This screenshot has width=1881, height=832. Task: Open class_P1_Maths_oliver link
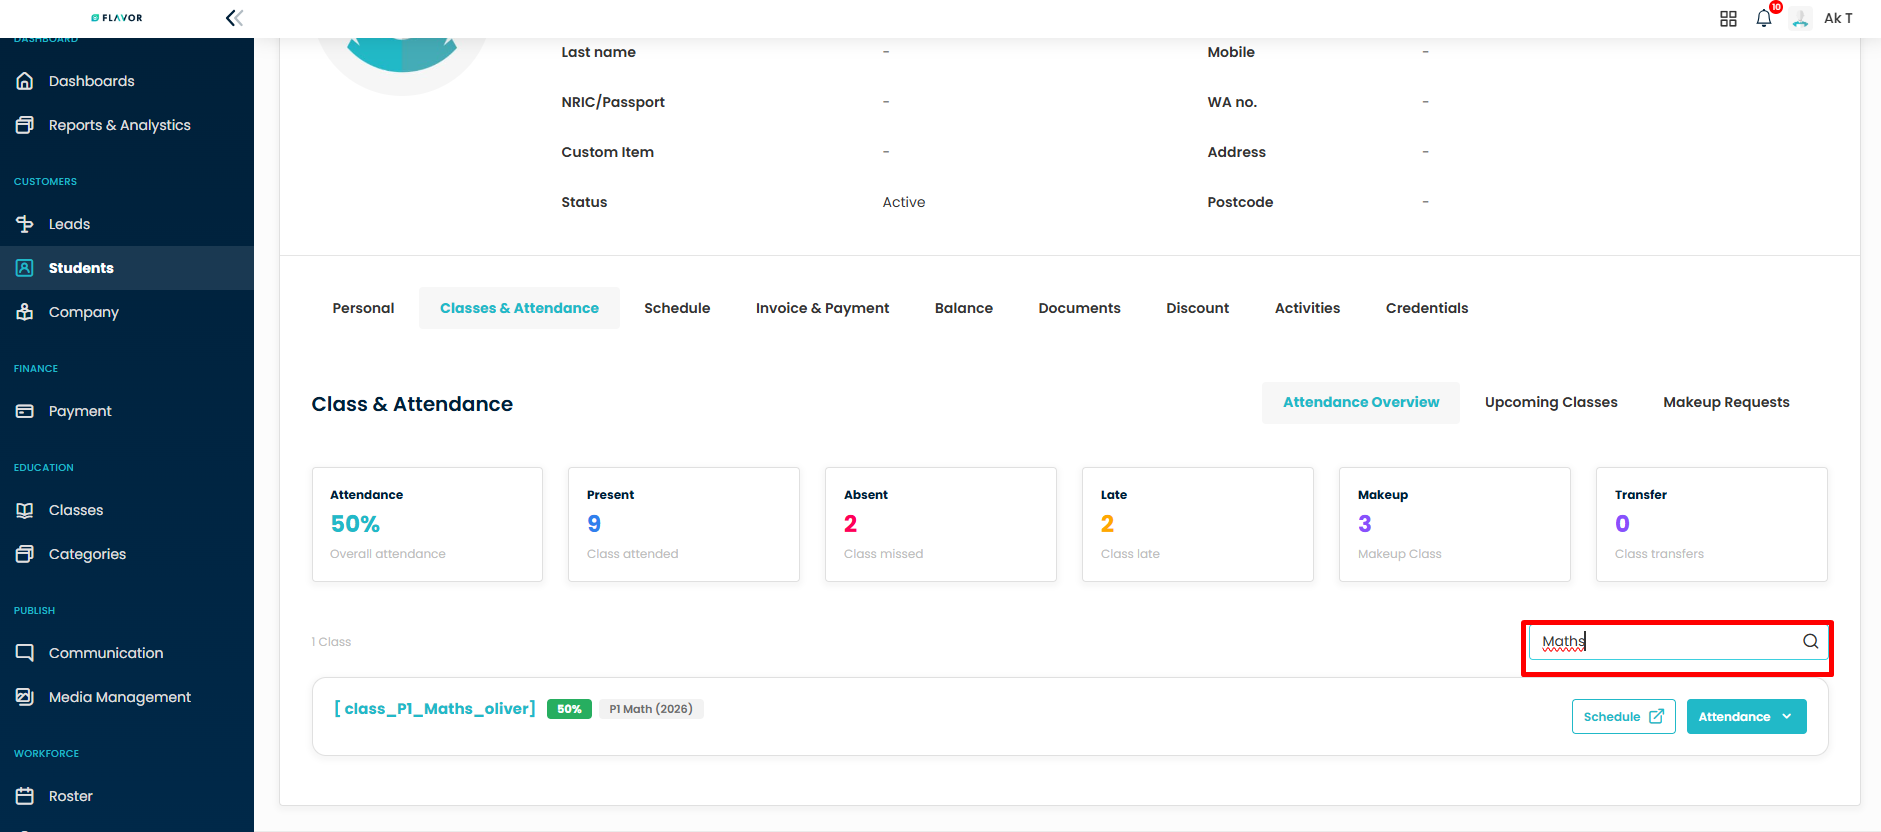pyautogui.click(x=435, y=709)
